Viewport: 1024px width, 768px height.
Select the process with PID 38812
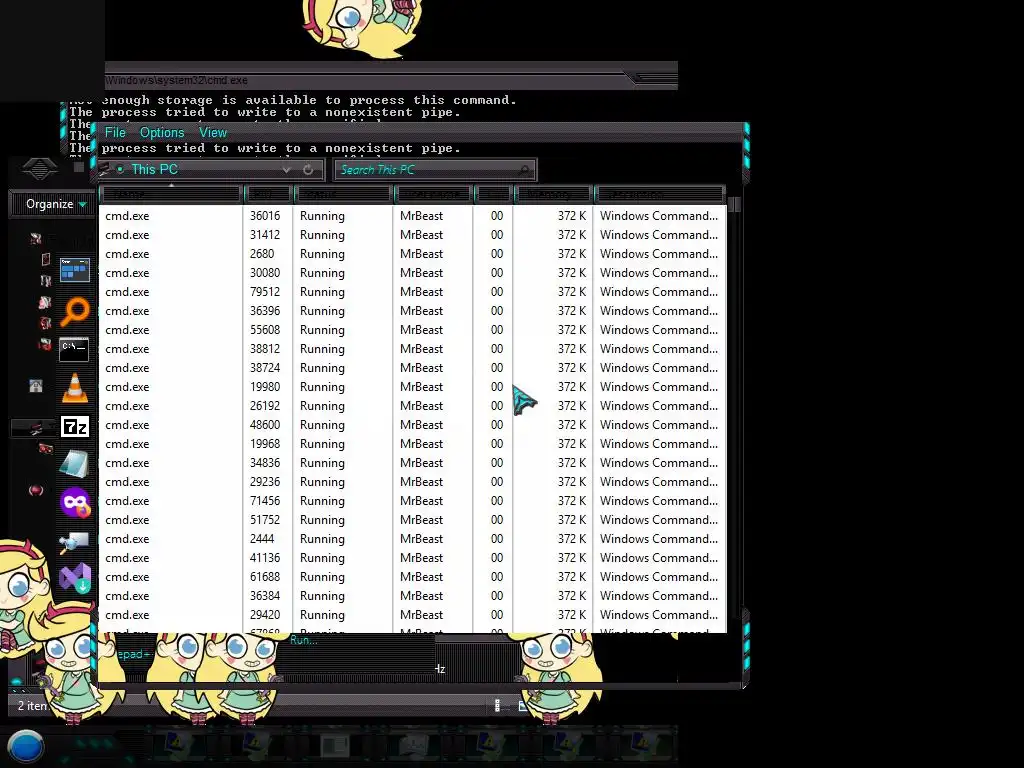point(413,349)
